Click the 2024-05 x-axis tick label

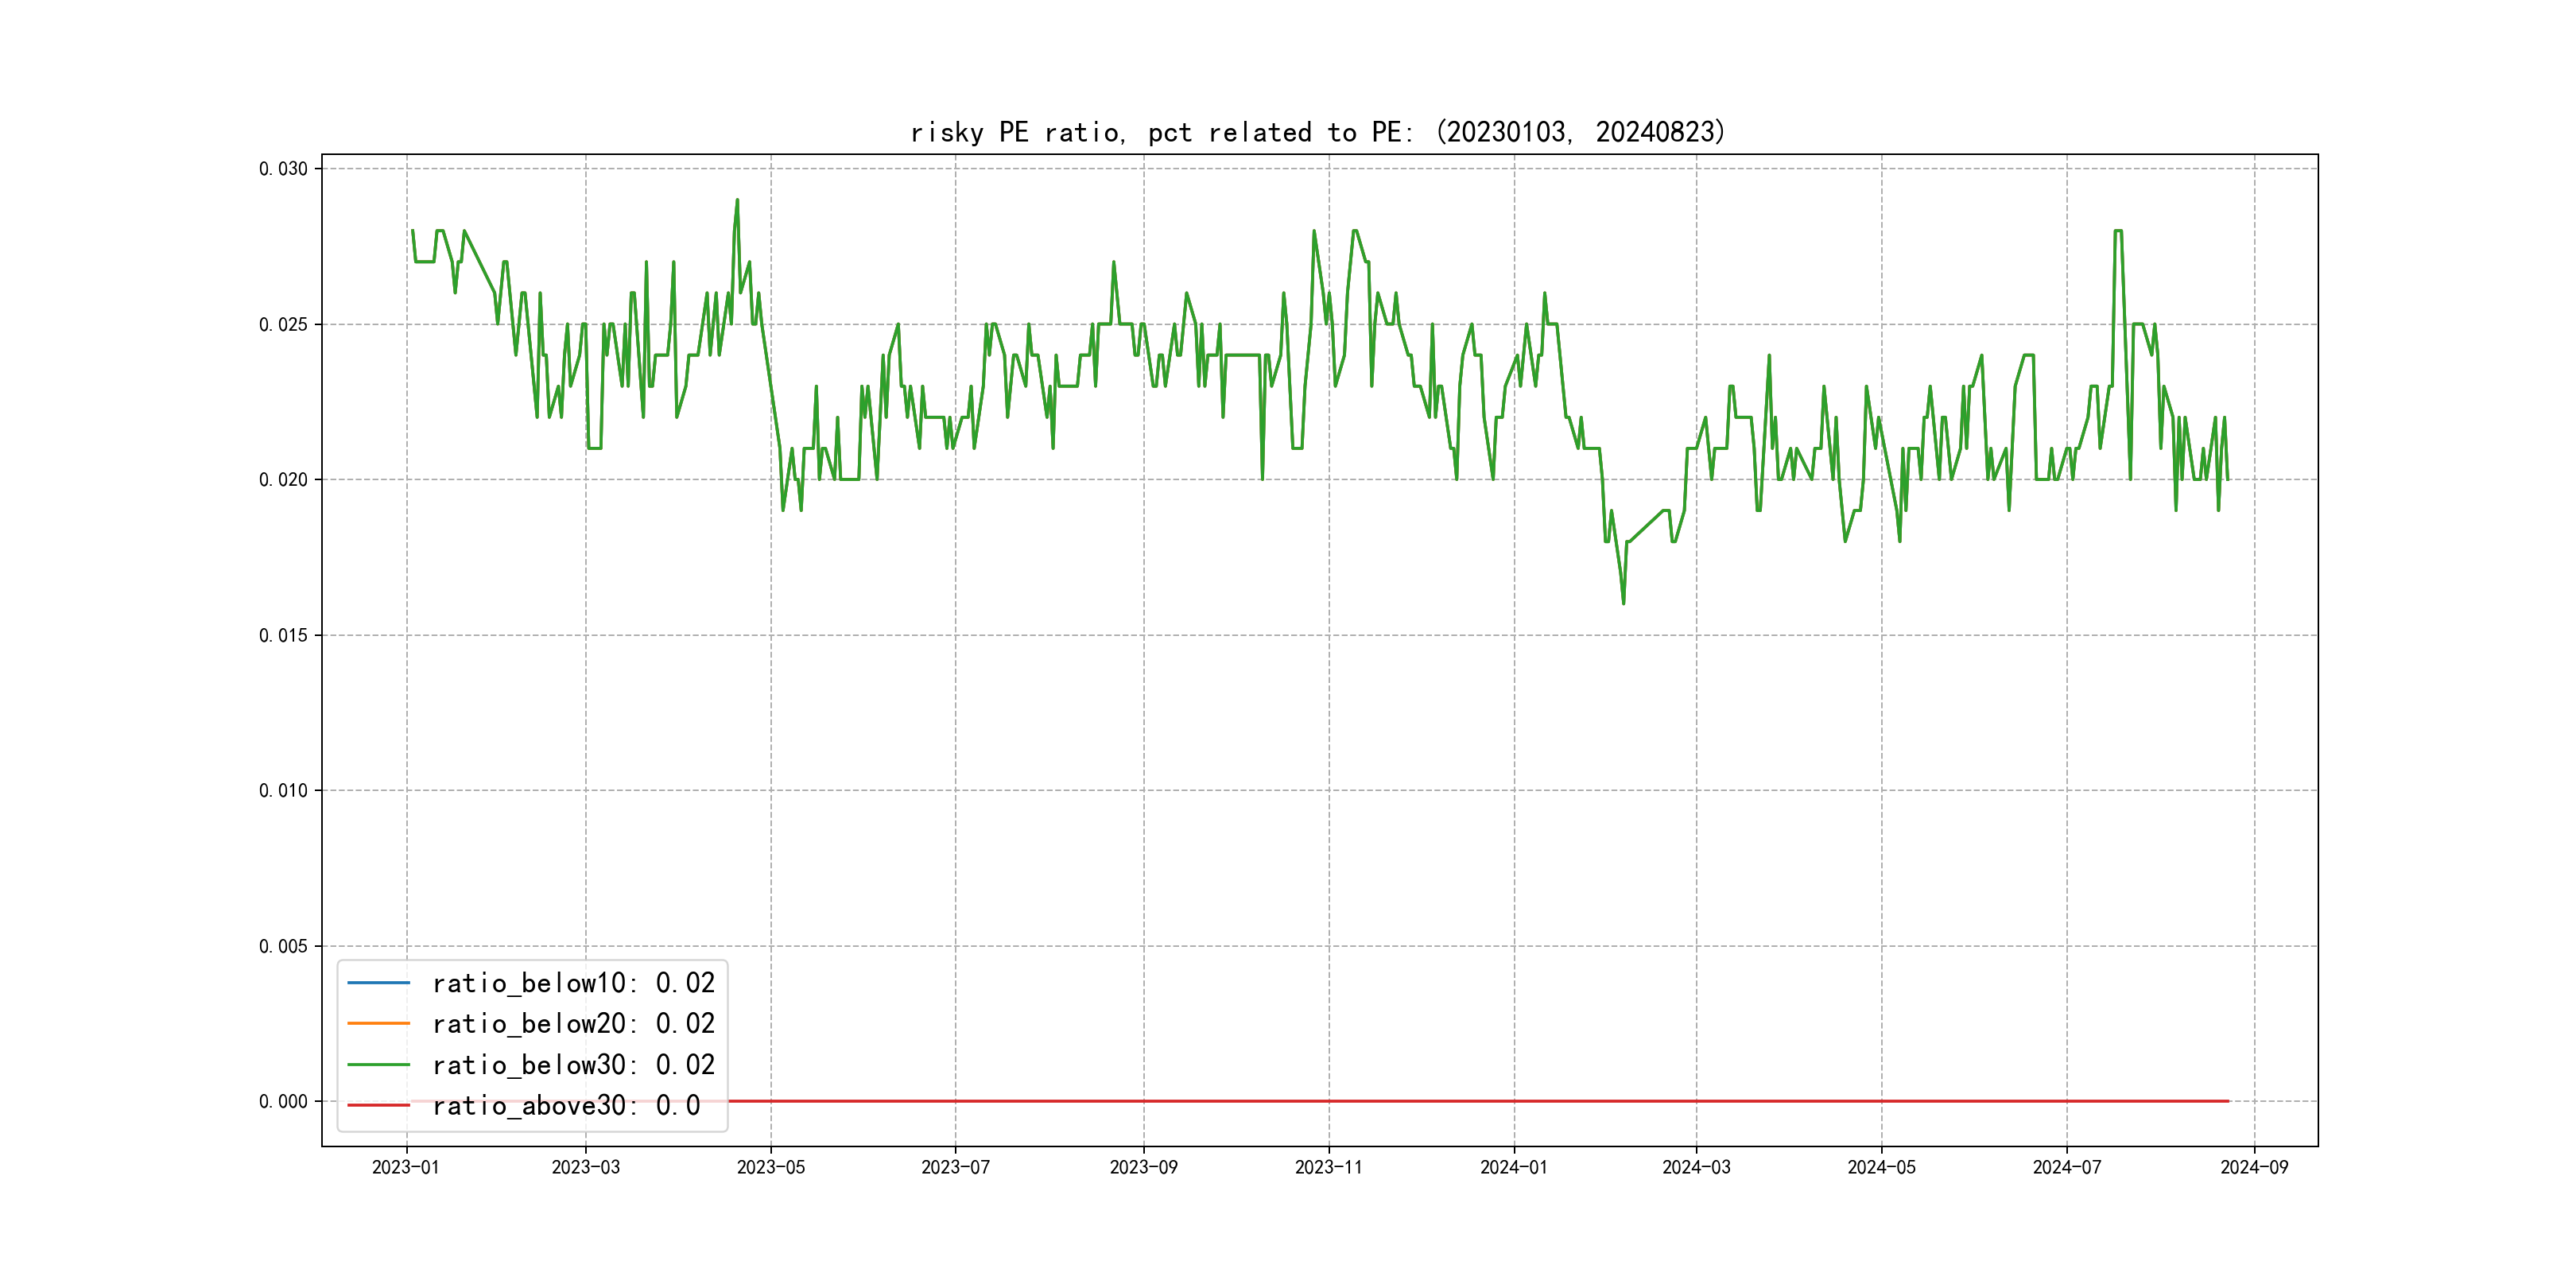1881,1168
